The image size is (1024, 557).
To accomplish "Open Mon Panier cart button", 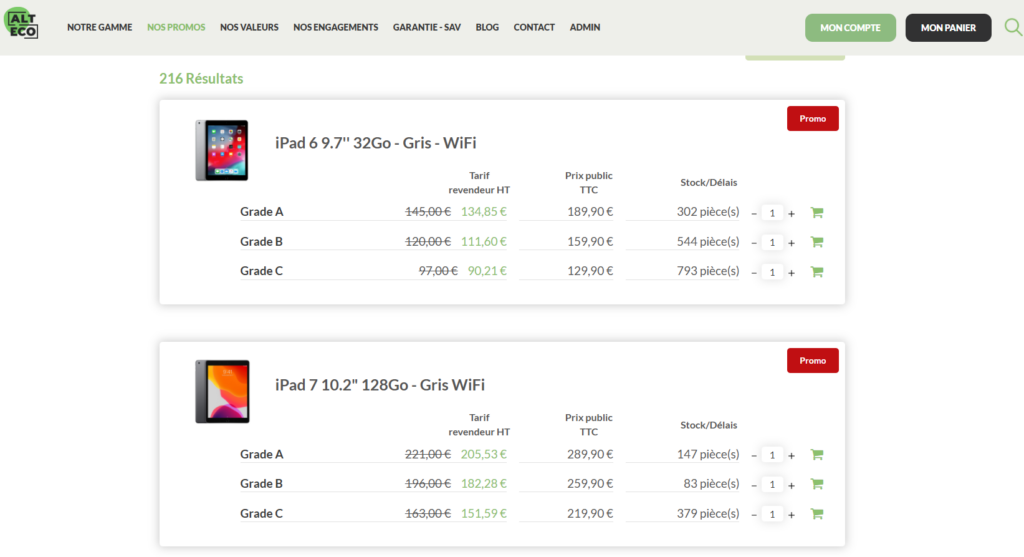I will 948,27.
